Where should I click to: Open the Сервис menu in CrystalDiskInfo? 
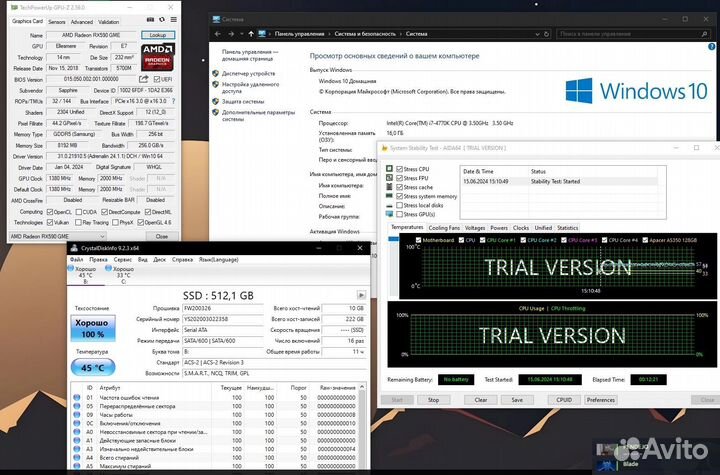(123, 260)
